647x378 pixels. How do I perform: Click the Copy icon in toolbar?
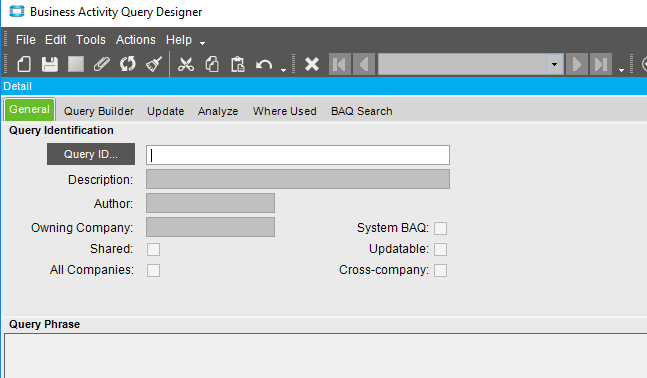pyautogui.click(x=212, y=64)
